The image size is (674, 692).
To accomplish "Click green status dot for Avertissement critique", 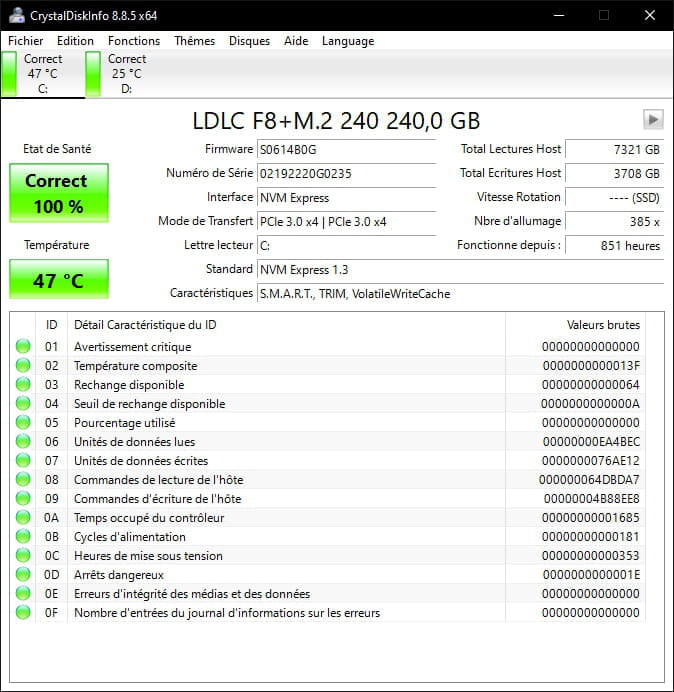I will pyautogui.click(x=23, y=346).
